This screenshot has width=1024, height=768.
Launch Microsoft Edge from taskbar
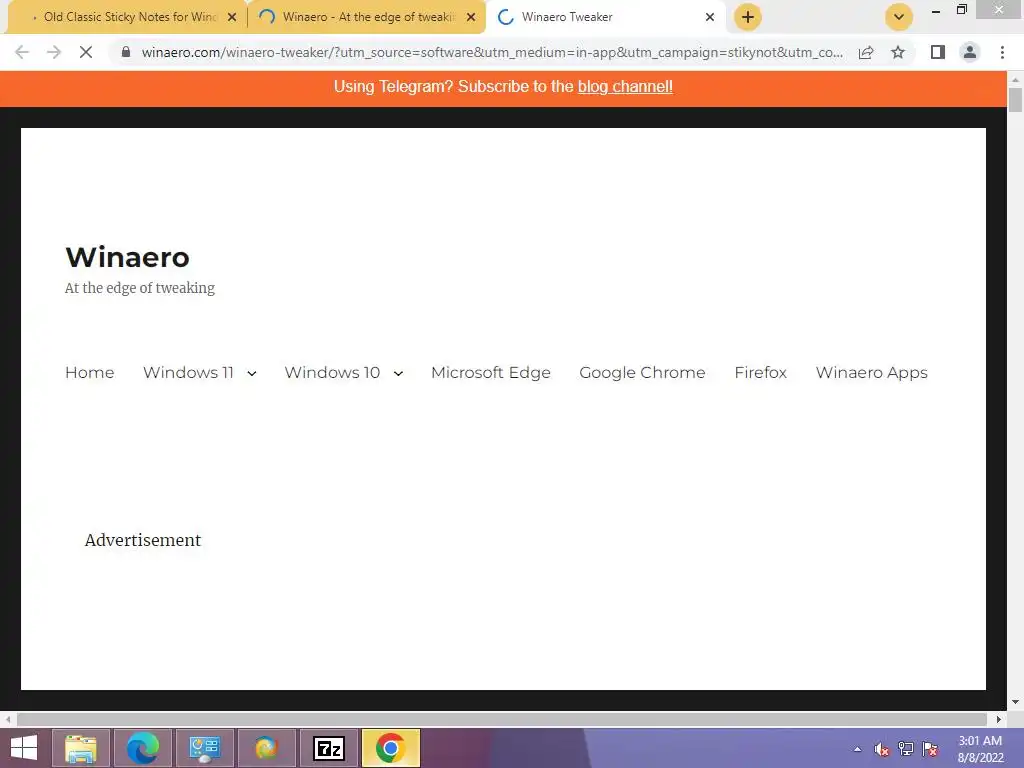pos(142,748)
